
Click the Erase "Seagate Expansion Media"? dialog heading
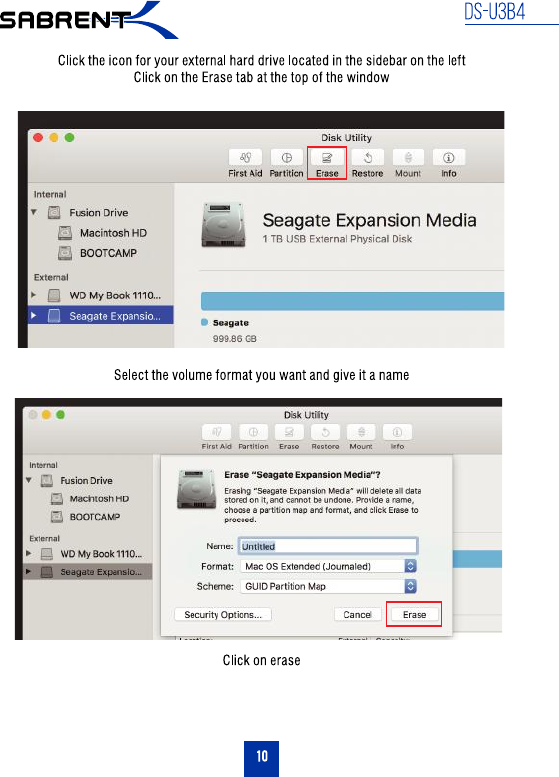(302, 475)
